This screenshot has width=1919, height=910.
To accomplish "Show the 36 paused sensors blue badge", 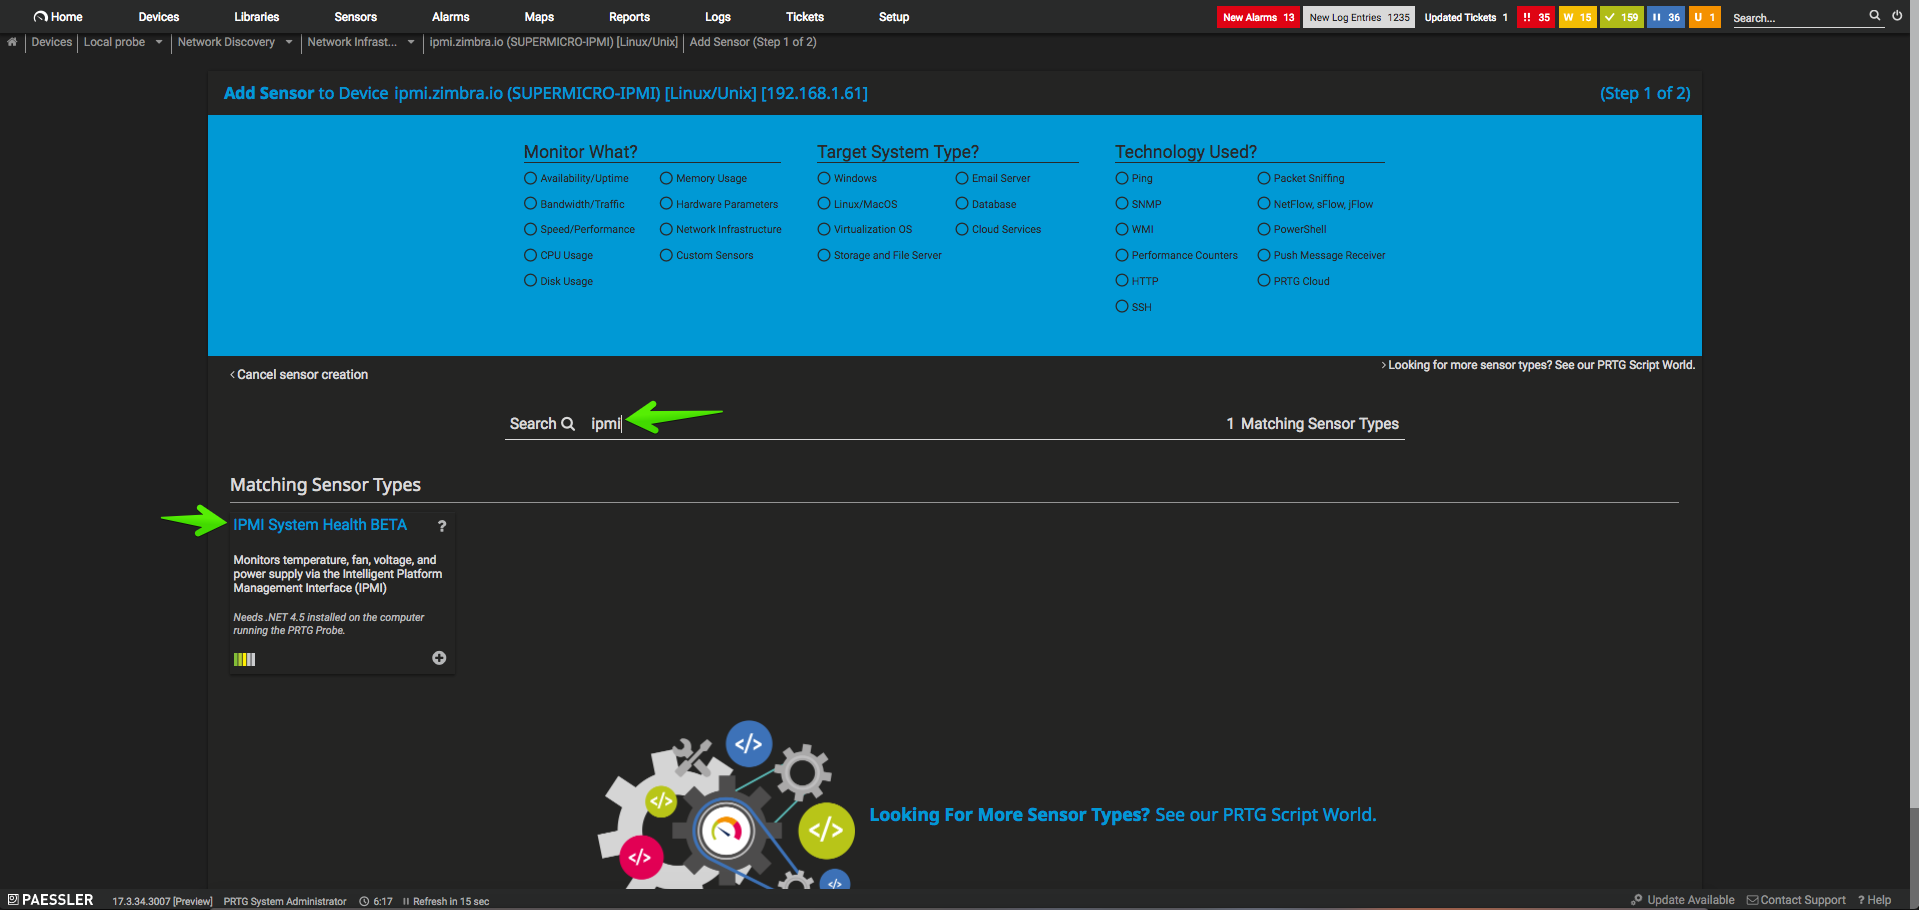I will click(1666, 17).
